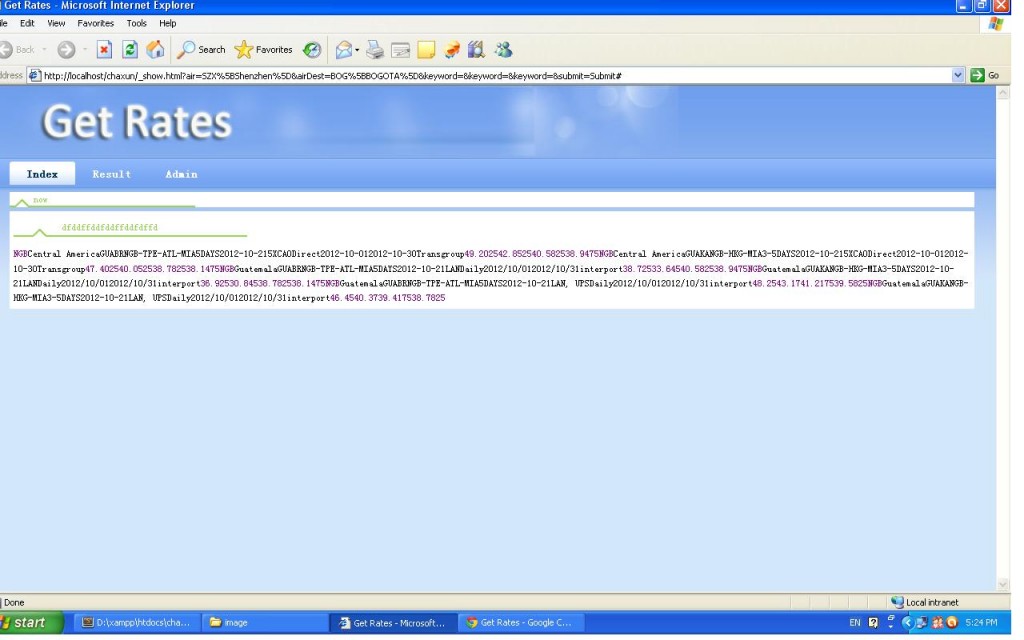This screenshot has height=640, width=1024.
Task: Open the Search magnifier toolbar button
Action: coord(201,50)
